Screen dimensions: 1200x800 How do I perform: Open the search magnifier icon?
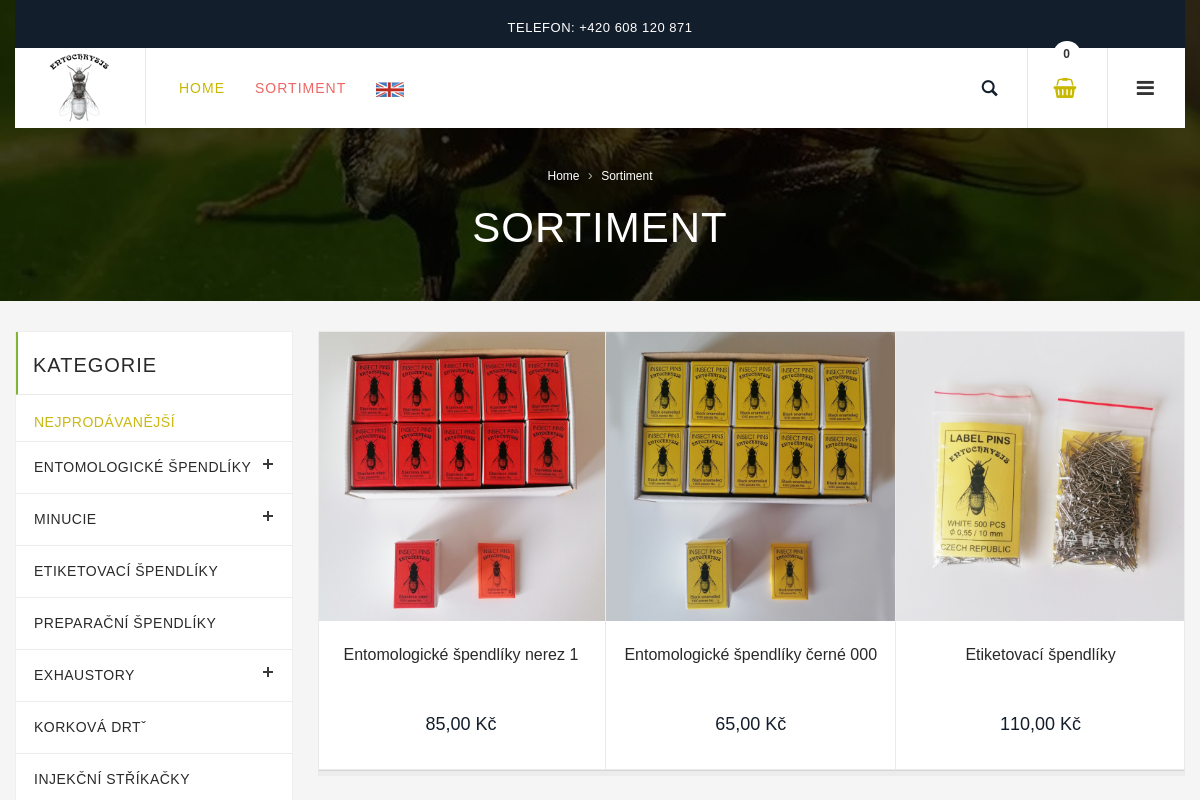pyautogui.click(x=989, y=88)
